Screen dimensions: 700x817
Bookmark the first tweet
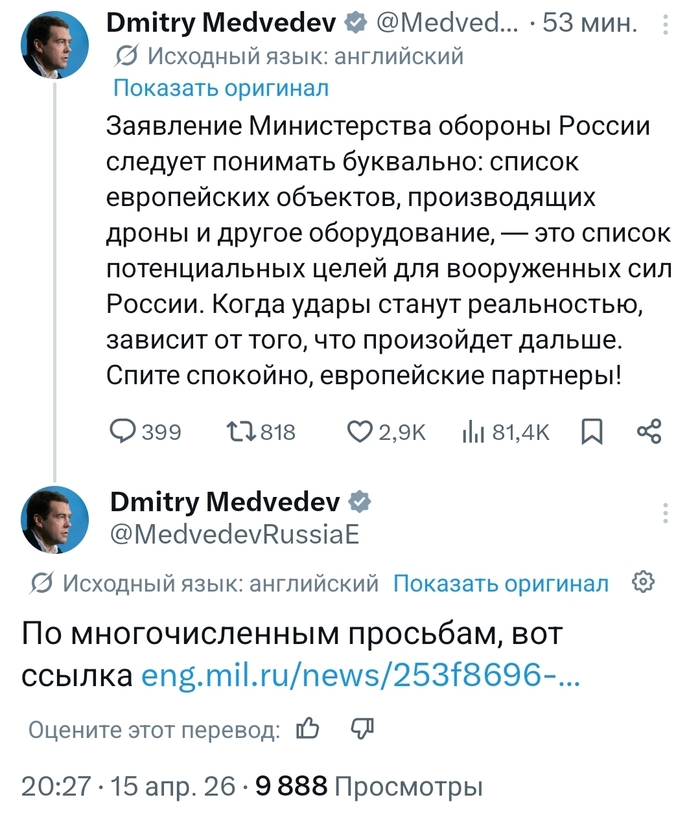coord(592,431)
